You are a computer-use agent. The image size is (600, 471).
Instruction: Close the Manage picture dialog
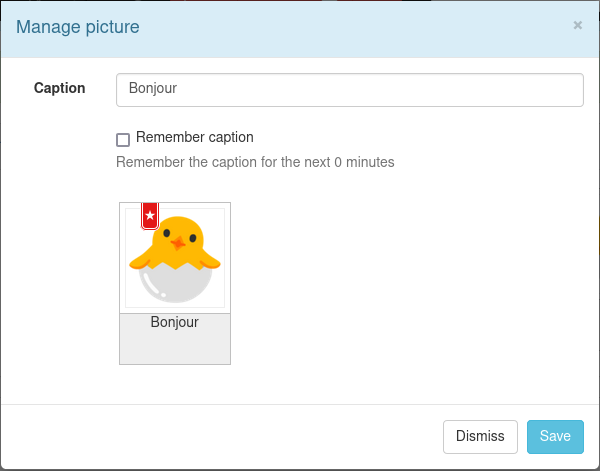coord(577,25)
